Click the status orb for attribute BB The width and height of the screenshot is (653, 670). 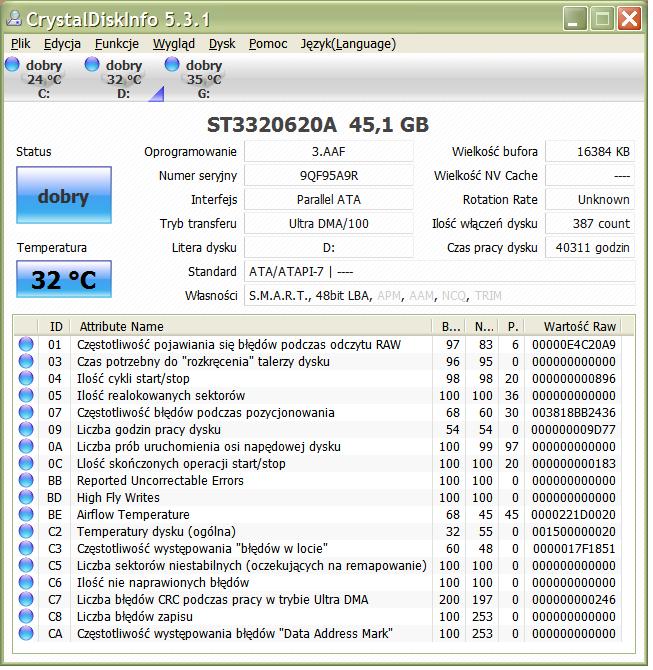26,481
